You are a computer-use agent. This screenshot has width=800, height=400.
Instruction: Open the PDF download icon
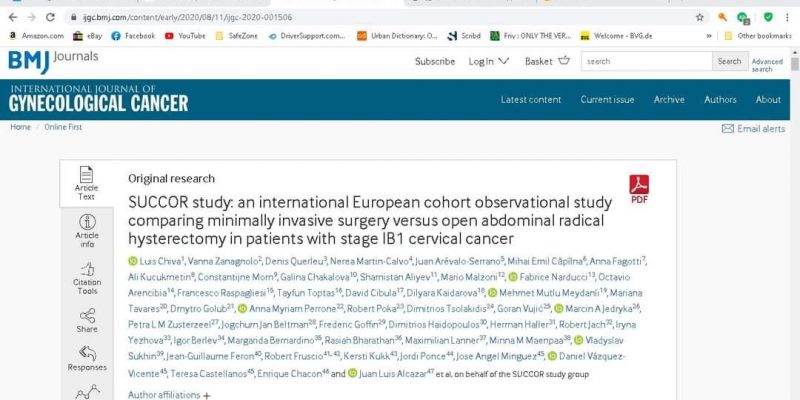[x=638, y=188]
